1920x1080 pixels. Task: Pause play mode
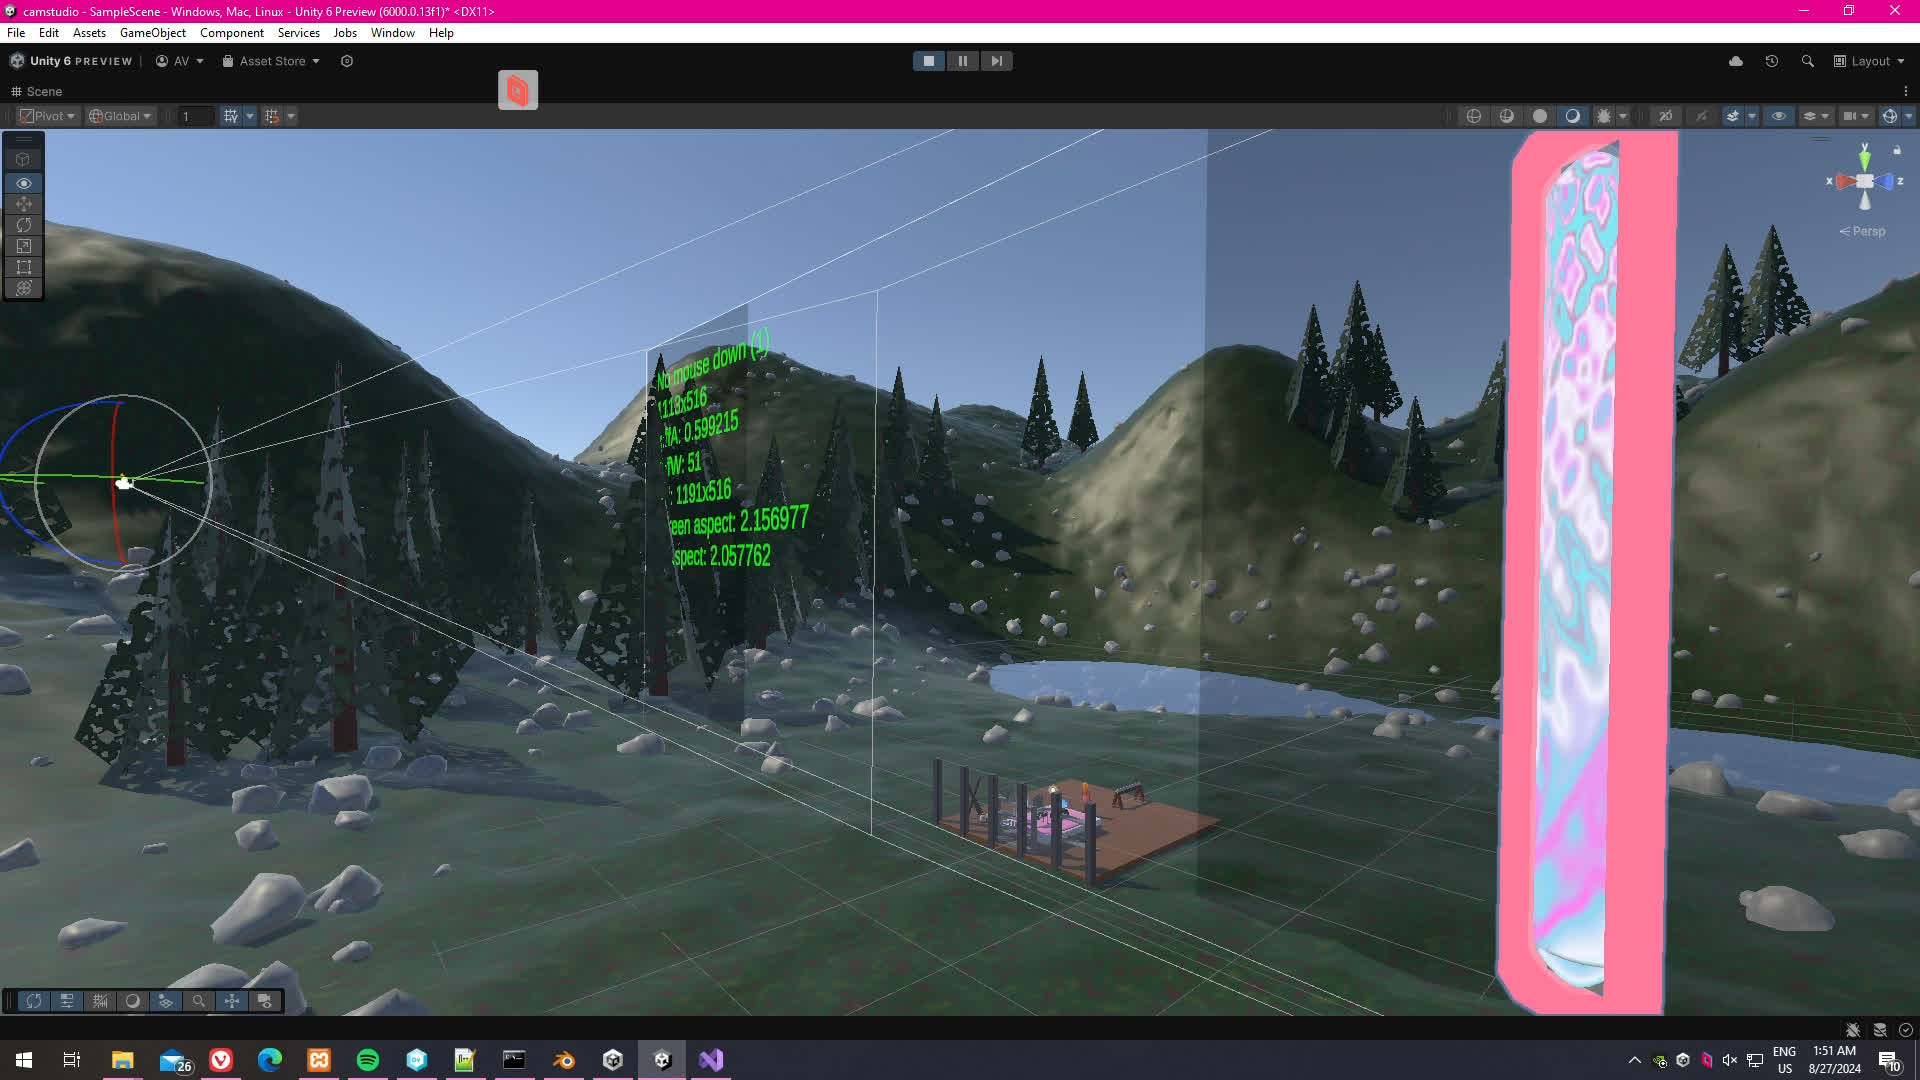[962, 61]
